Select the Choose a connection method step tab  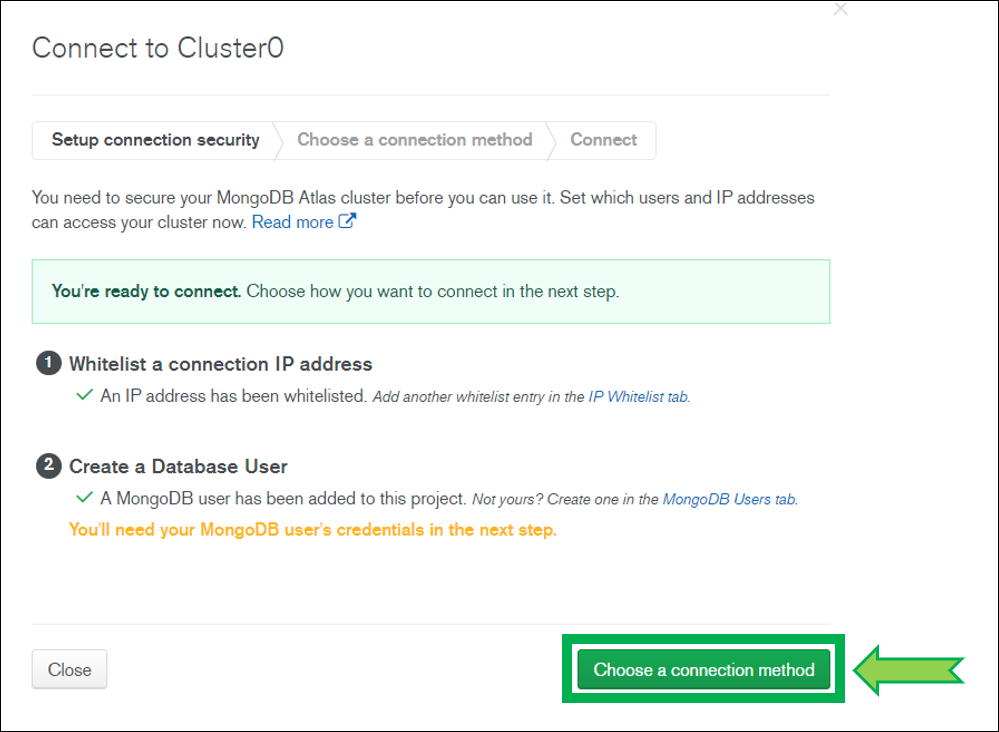coord(415,140)
